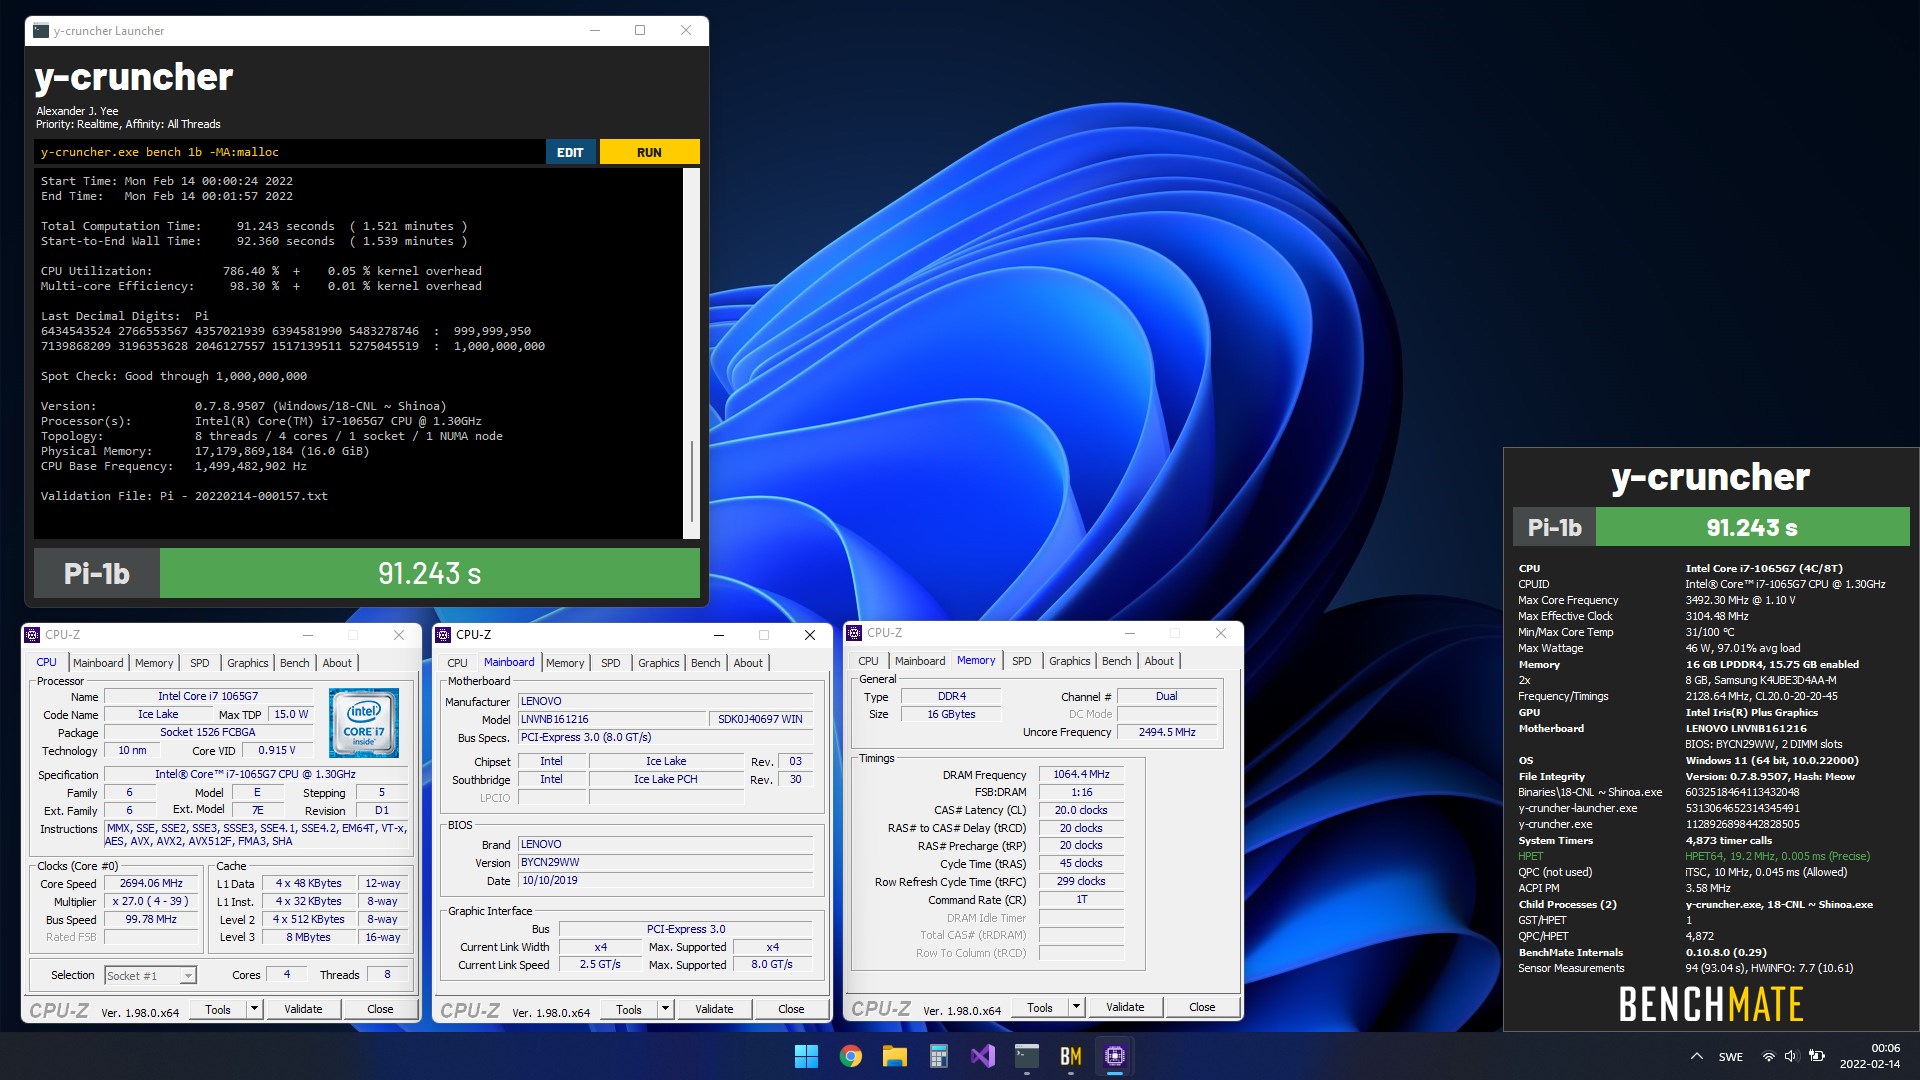Open About tab in CPU-Z Memory window
The height and width of the screenshot is (1080, 1920).
1159,661
